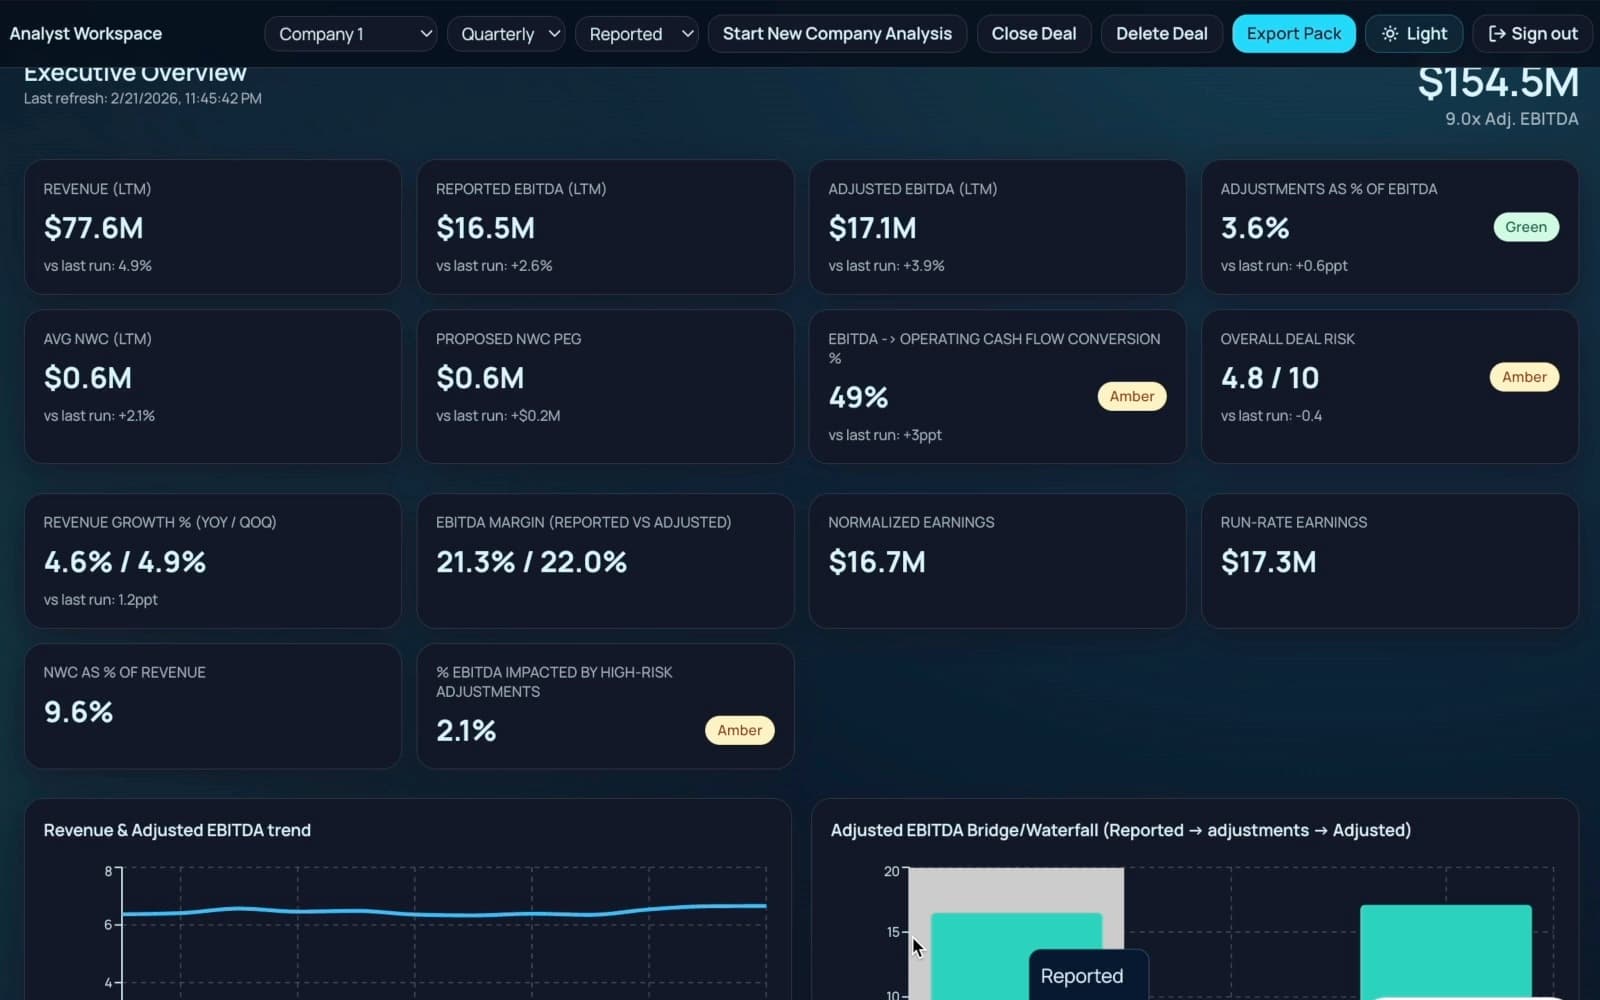
Task: Select the Run-Rate Earnings $17.3M value
Action: [1269, 562]
